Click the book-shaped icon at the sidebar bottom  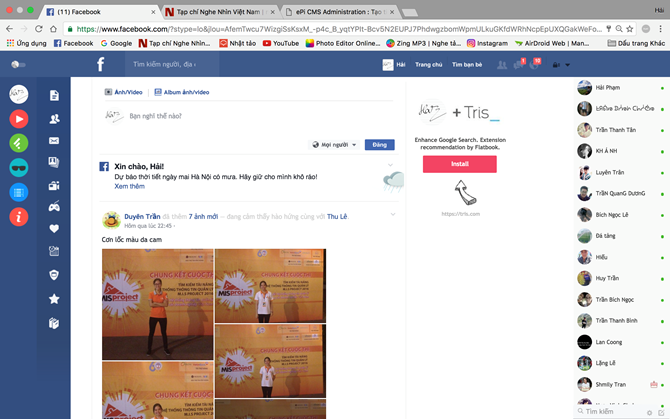[x=54, y=323]
